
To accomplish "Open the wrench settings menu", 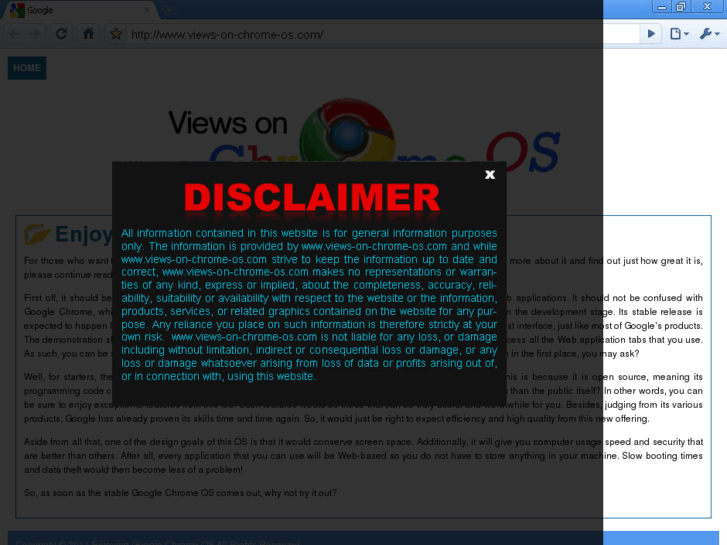I will coord(709,34).
